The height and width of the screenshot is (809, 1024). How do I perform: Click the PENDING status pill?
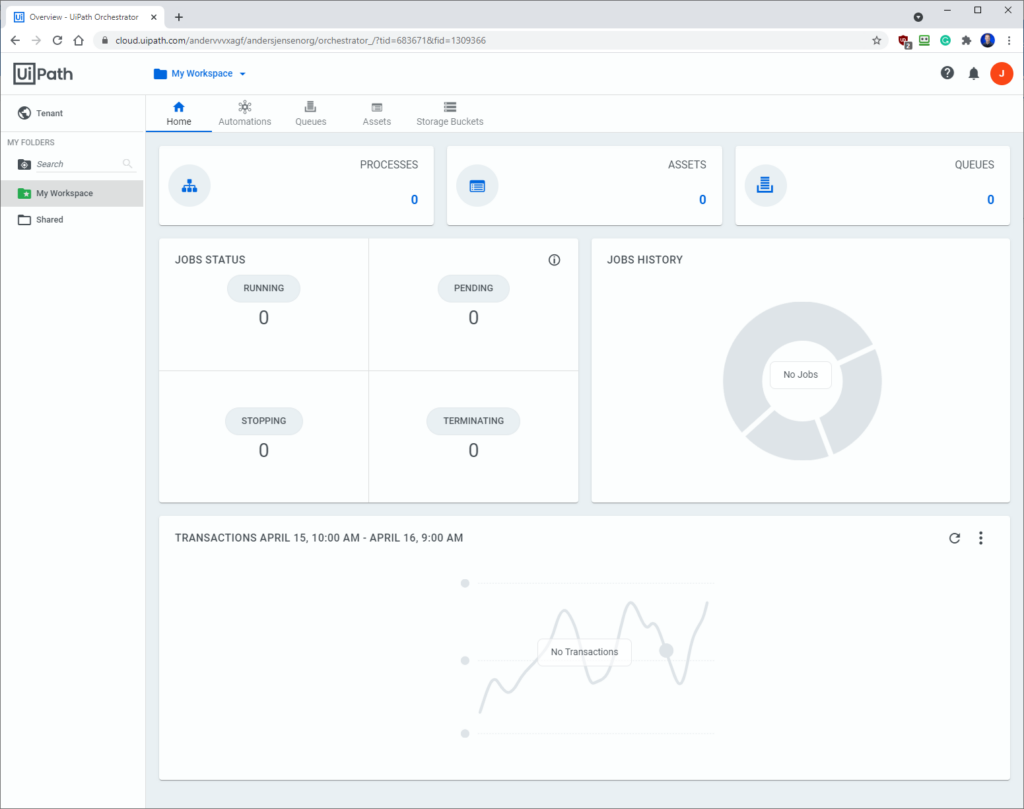click(473, 288)
